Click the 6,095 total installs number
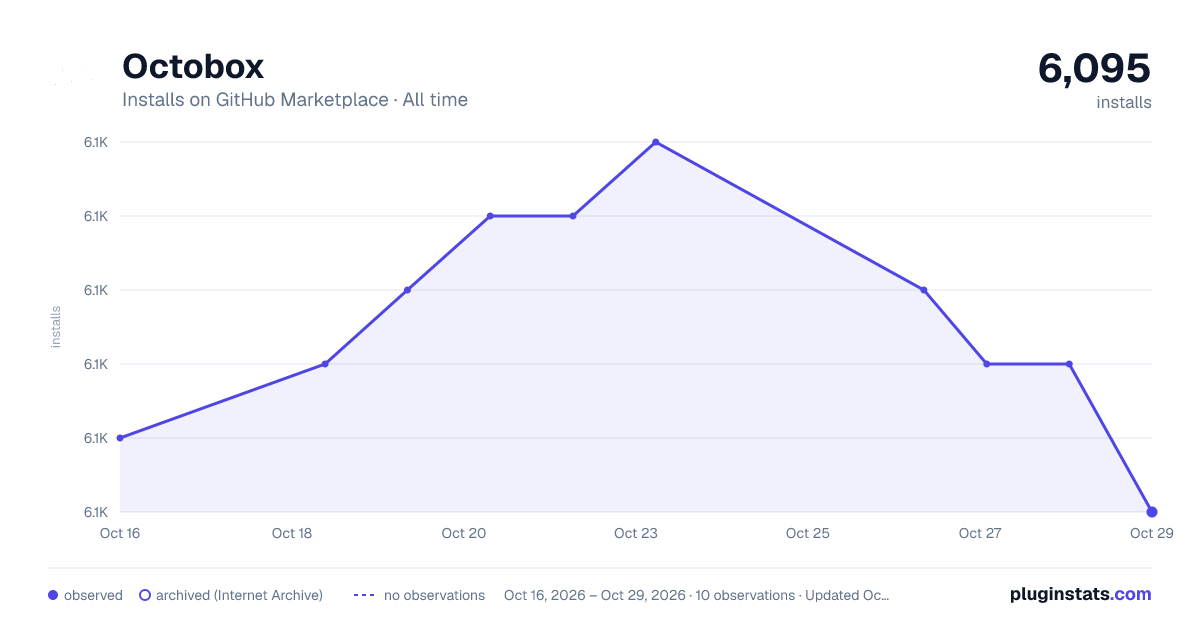The width and height of the screenshot is (1200, 630). pyautogui.click(x=1094, y=68)
